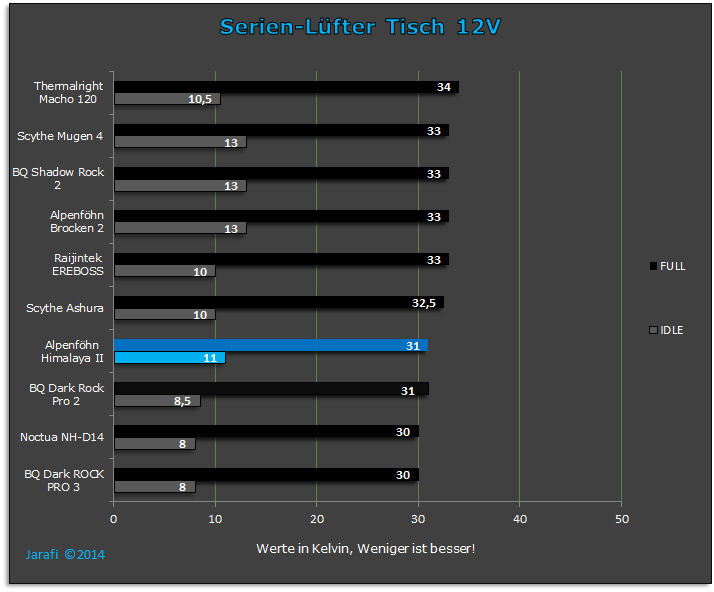Viewport: 714px width, 592px height.
Task: Click the BQ Dark ROCK PRO 3 idle bar
Action: [x=154, y=487]
